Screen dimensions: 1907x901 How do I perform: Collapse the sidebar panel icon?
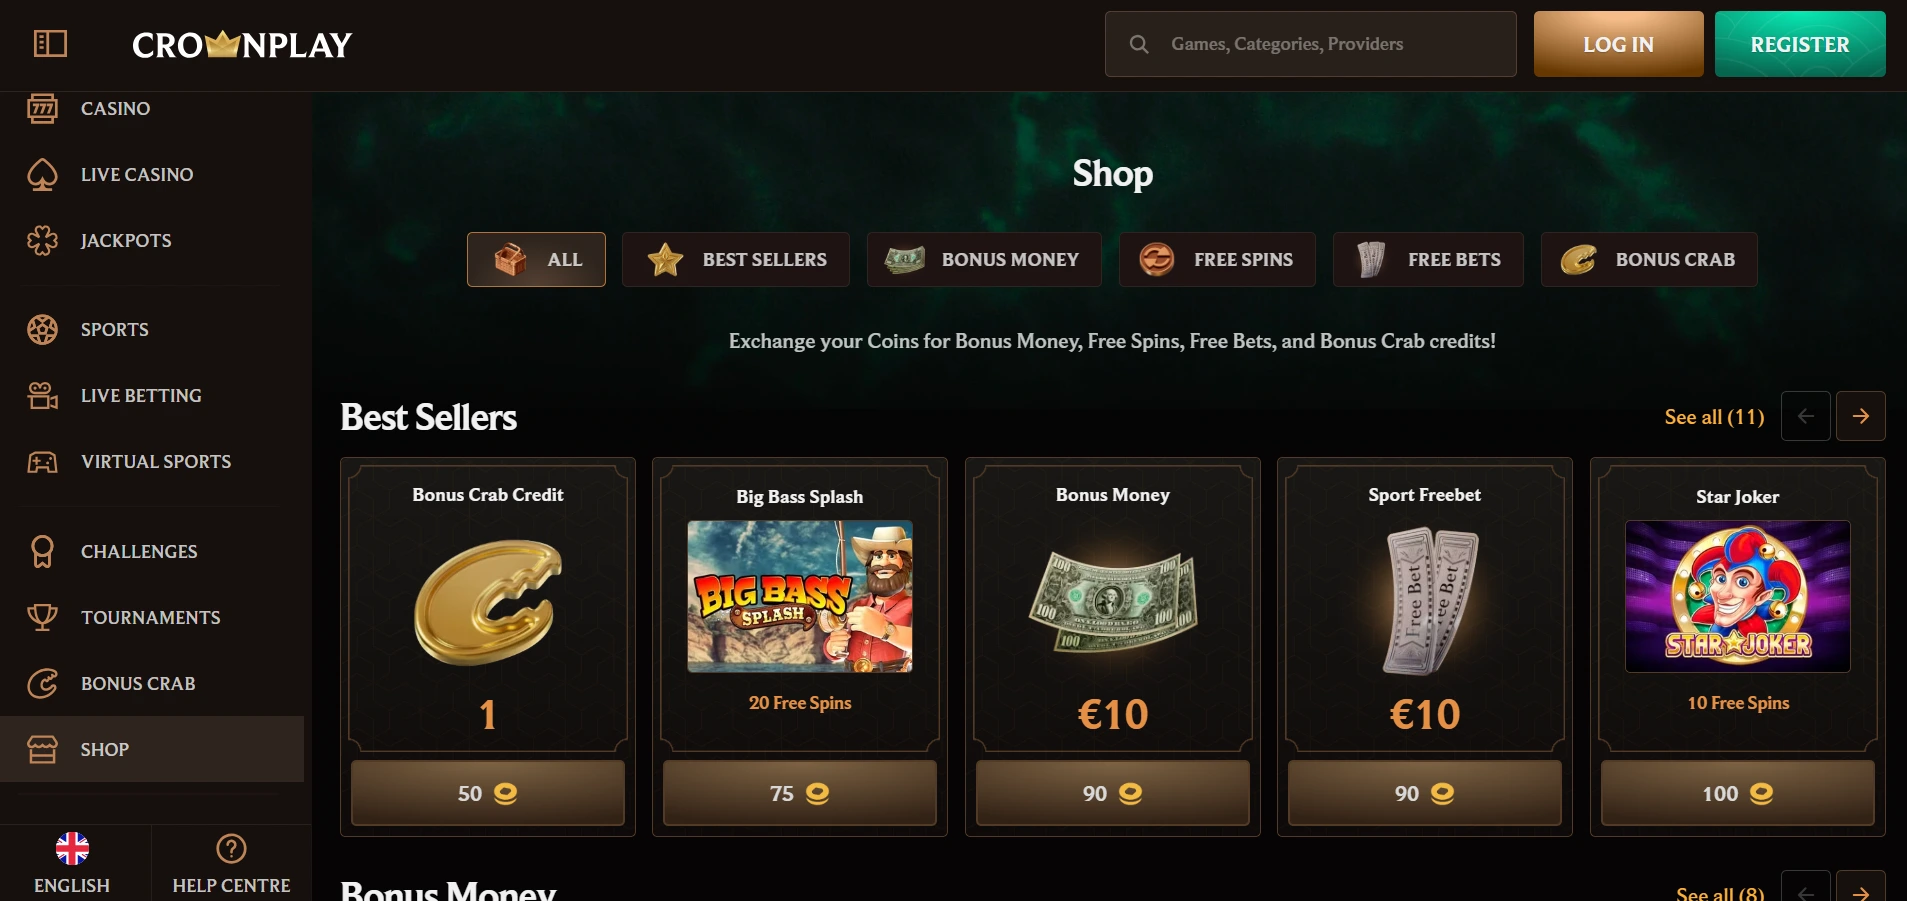point(50,44)
